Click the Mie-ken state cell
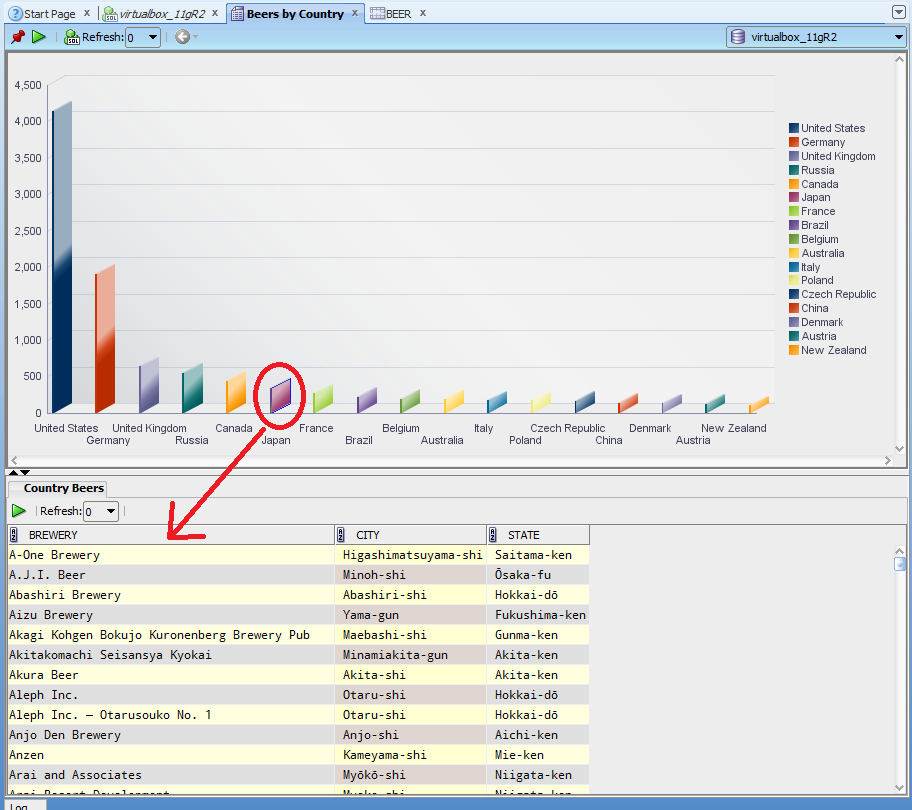The image size is (912, 810). point(538,755)
